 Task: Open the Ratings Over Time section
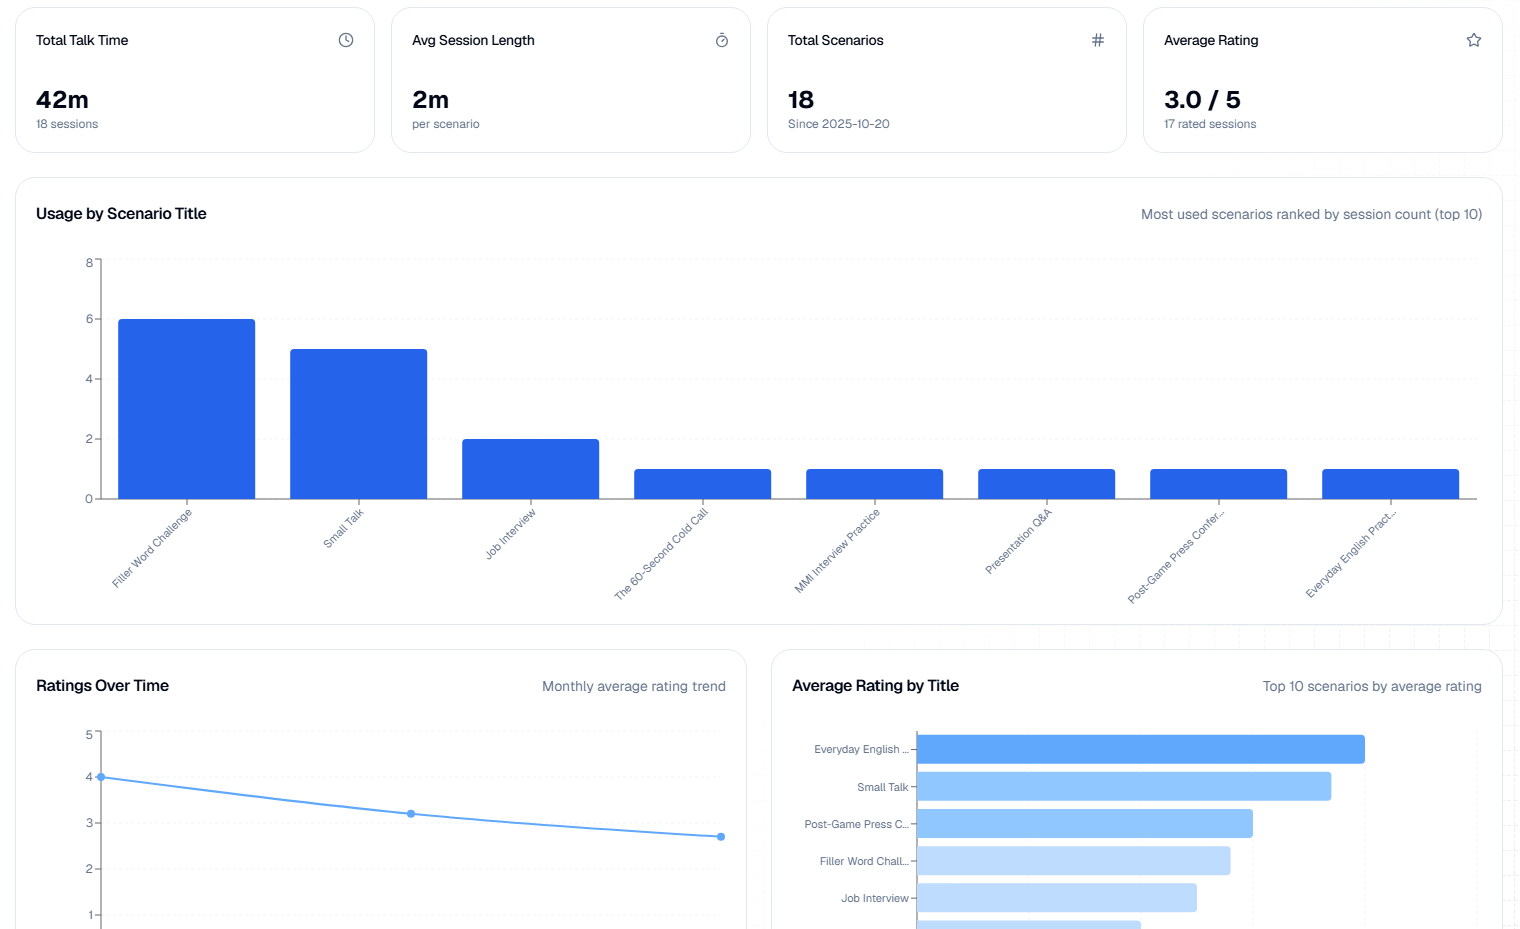(x=102, y=686)
